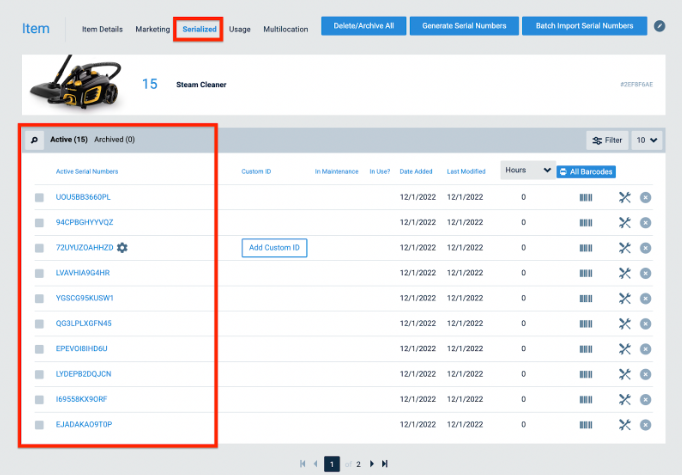Open maintenance tools for 72UYUZ0AHHZD
Image resolution: width=682 pixels, height=475 pixels.
click(625, 248)
